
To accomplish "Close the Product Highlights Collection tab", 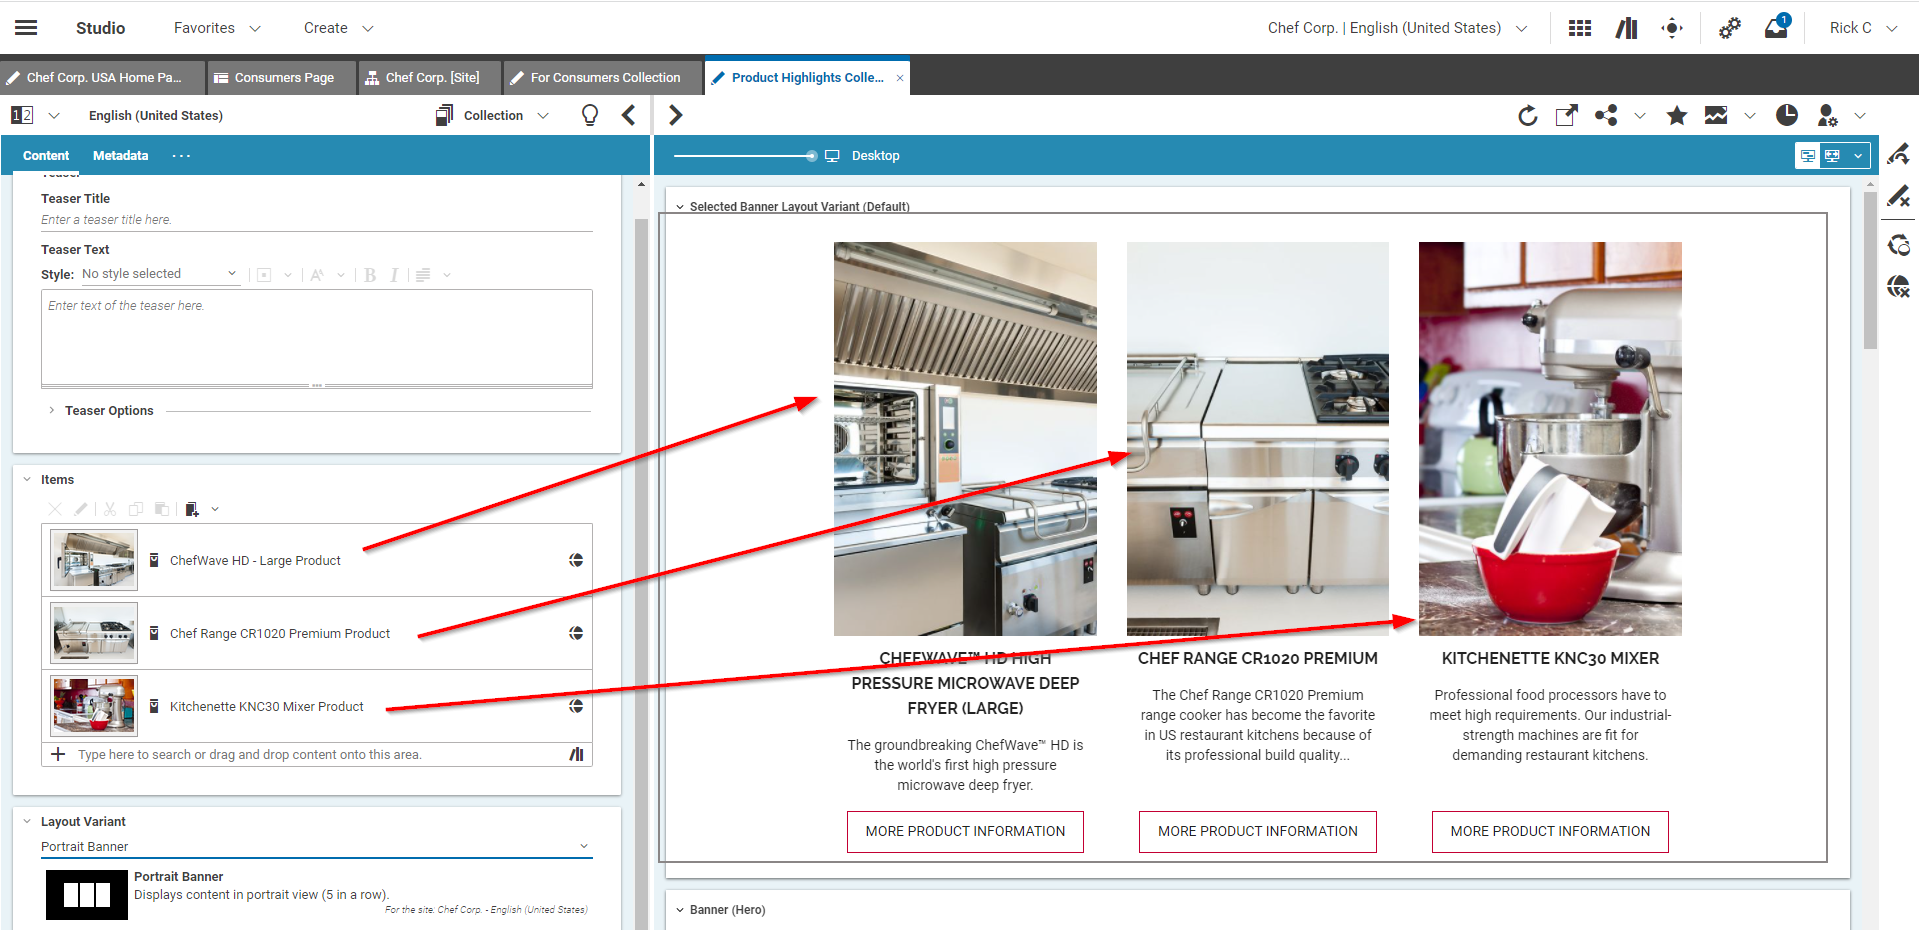I will point(900,78).
